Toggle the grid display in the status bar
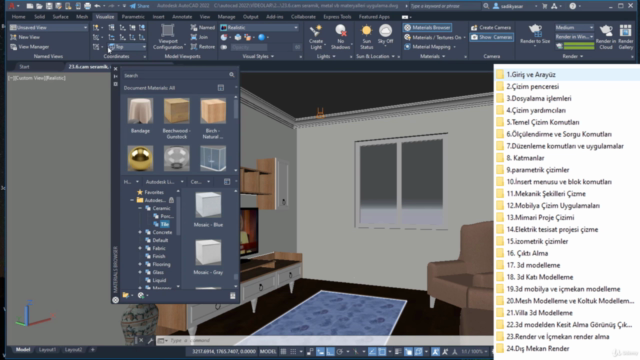The image size is (640, 360). pyautogui.click(x=283, y=351)
